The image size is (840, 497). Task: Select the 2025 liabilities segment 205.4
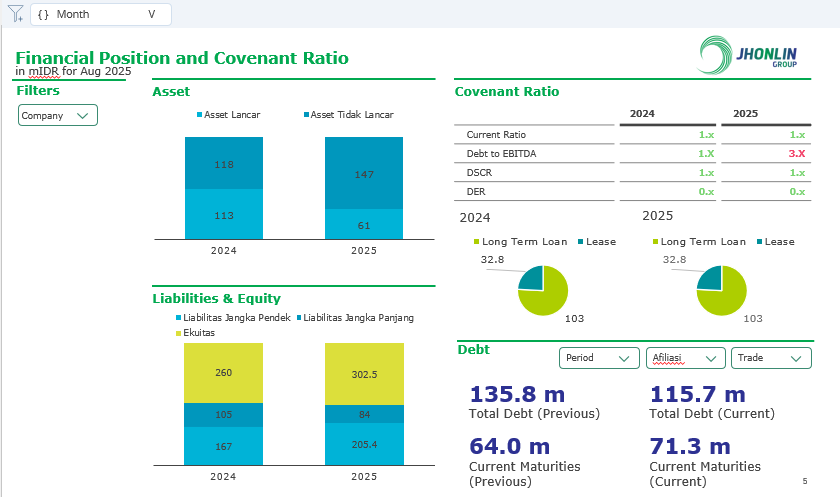(364, 444)
